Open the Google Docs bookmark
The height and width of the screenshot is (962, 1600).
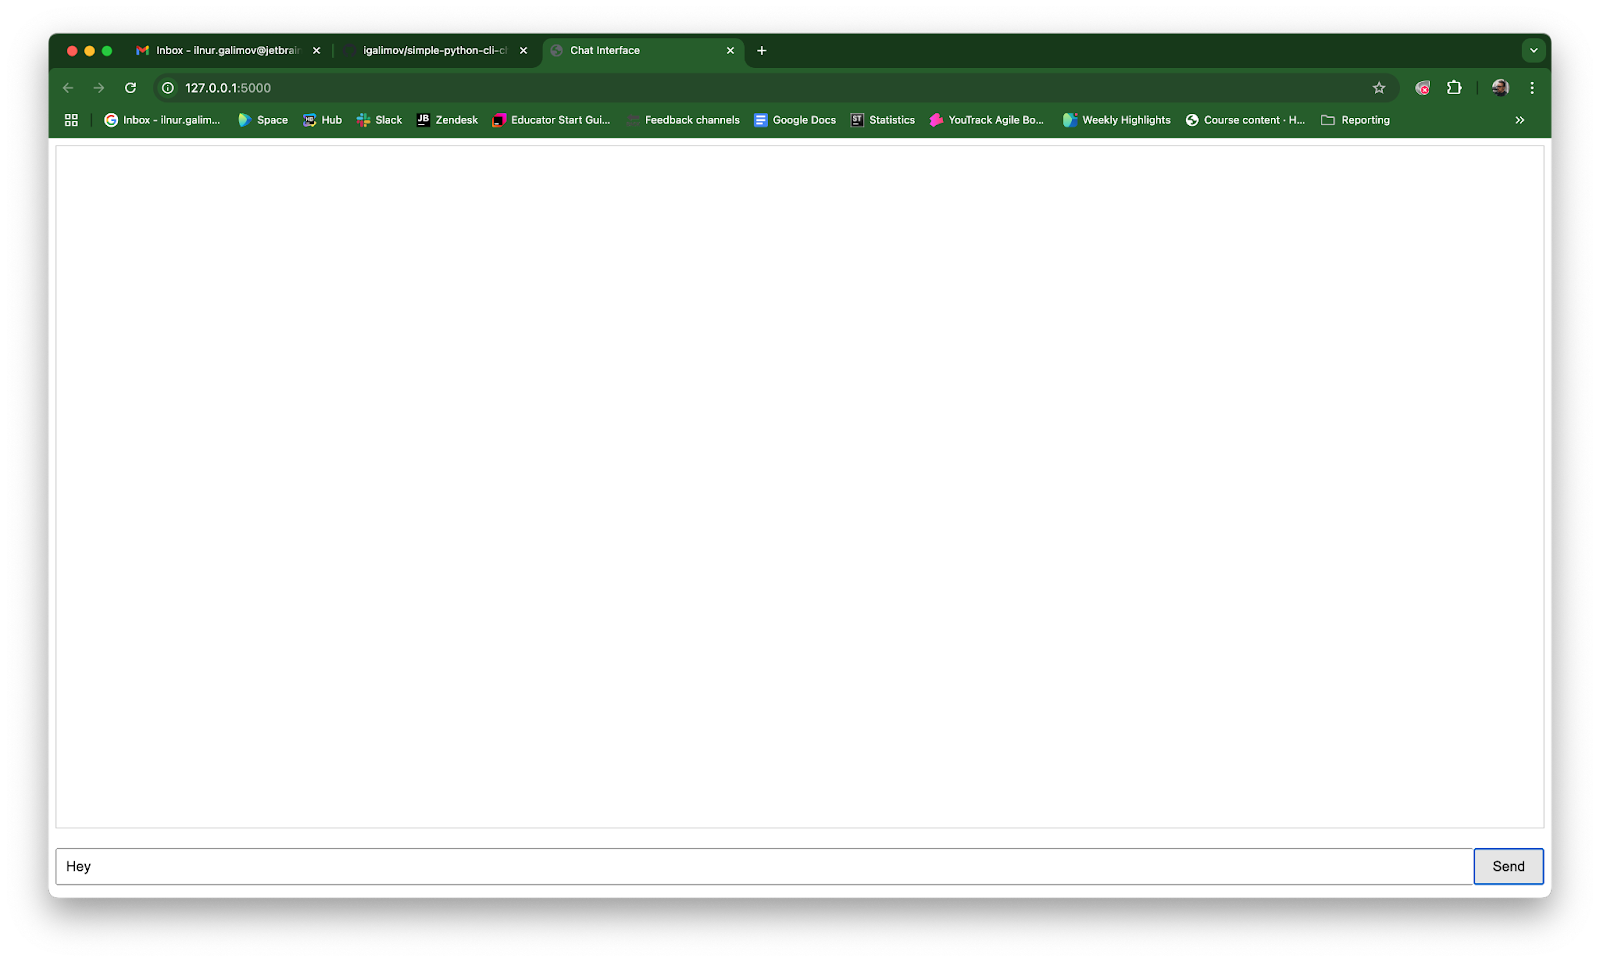pyautogui.click(x=795, y=120)
